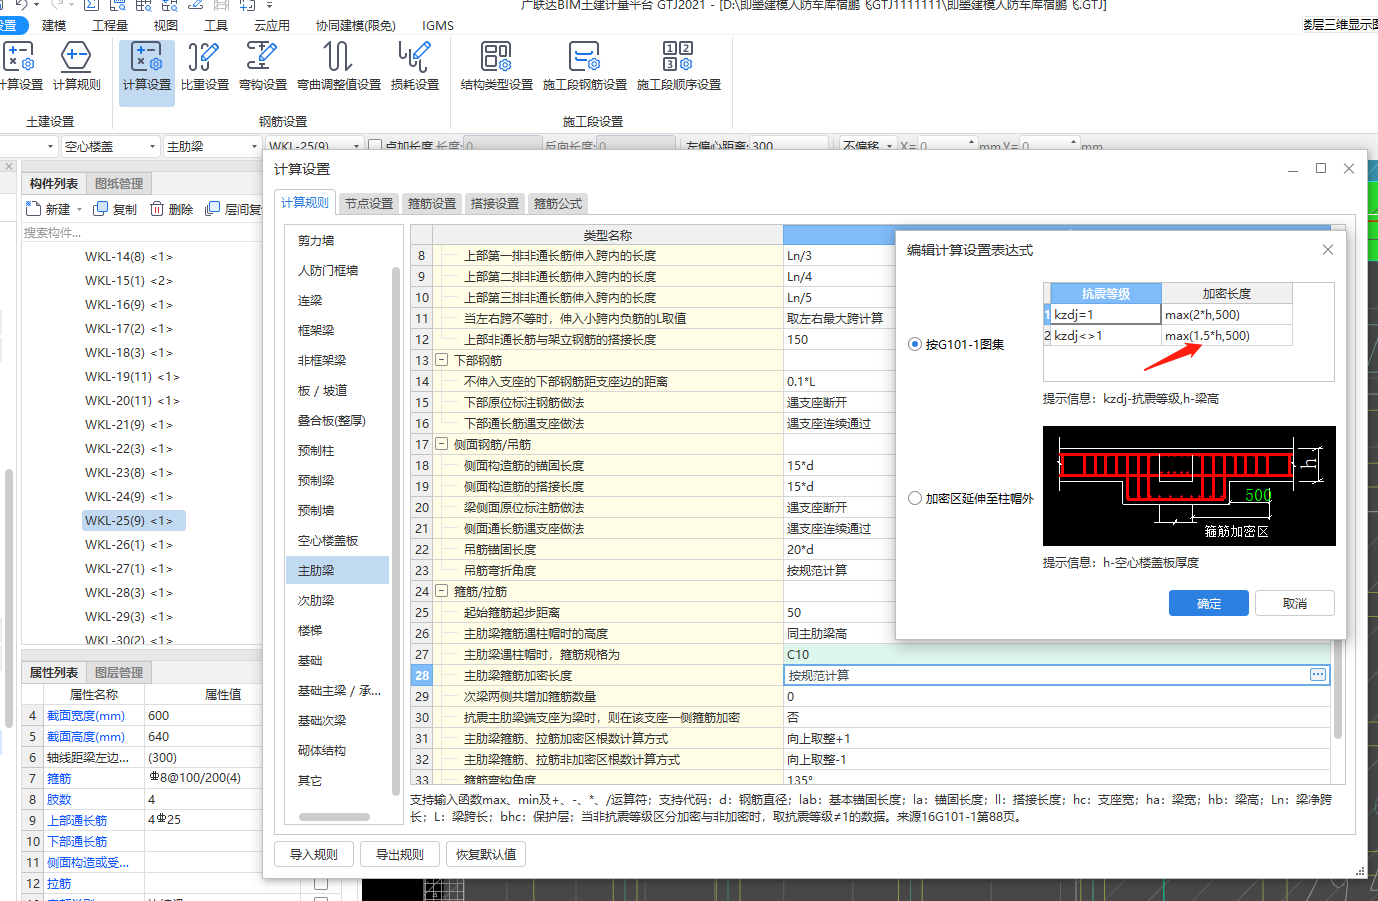Click the 取消 button
Screen dimensions: 1378x901
[1295, 603]
